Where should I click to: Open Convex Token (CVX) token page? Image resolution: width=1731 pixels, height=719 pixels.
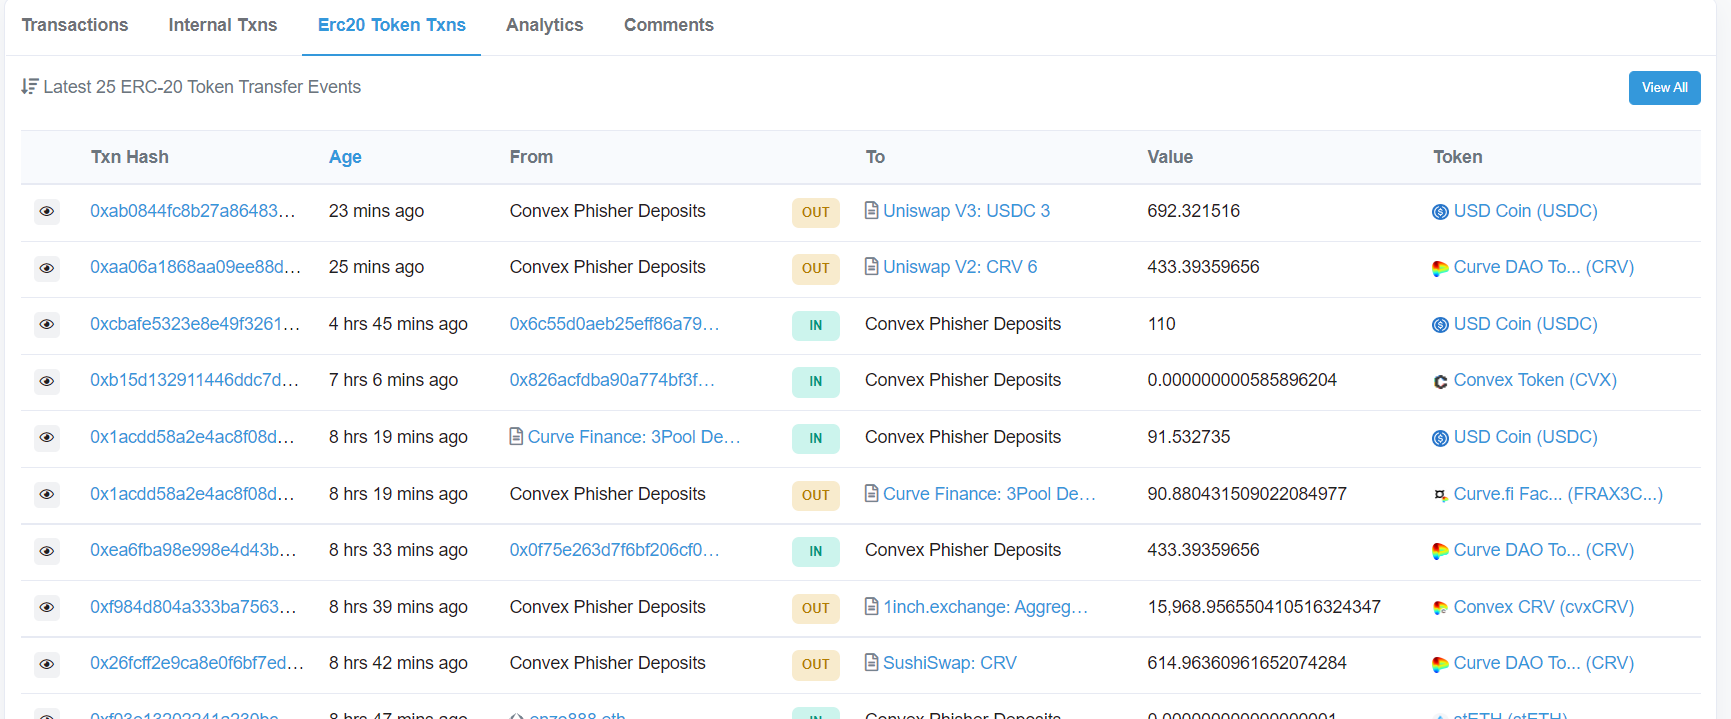[1535, 380]
